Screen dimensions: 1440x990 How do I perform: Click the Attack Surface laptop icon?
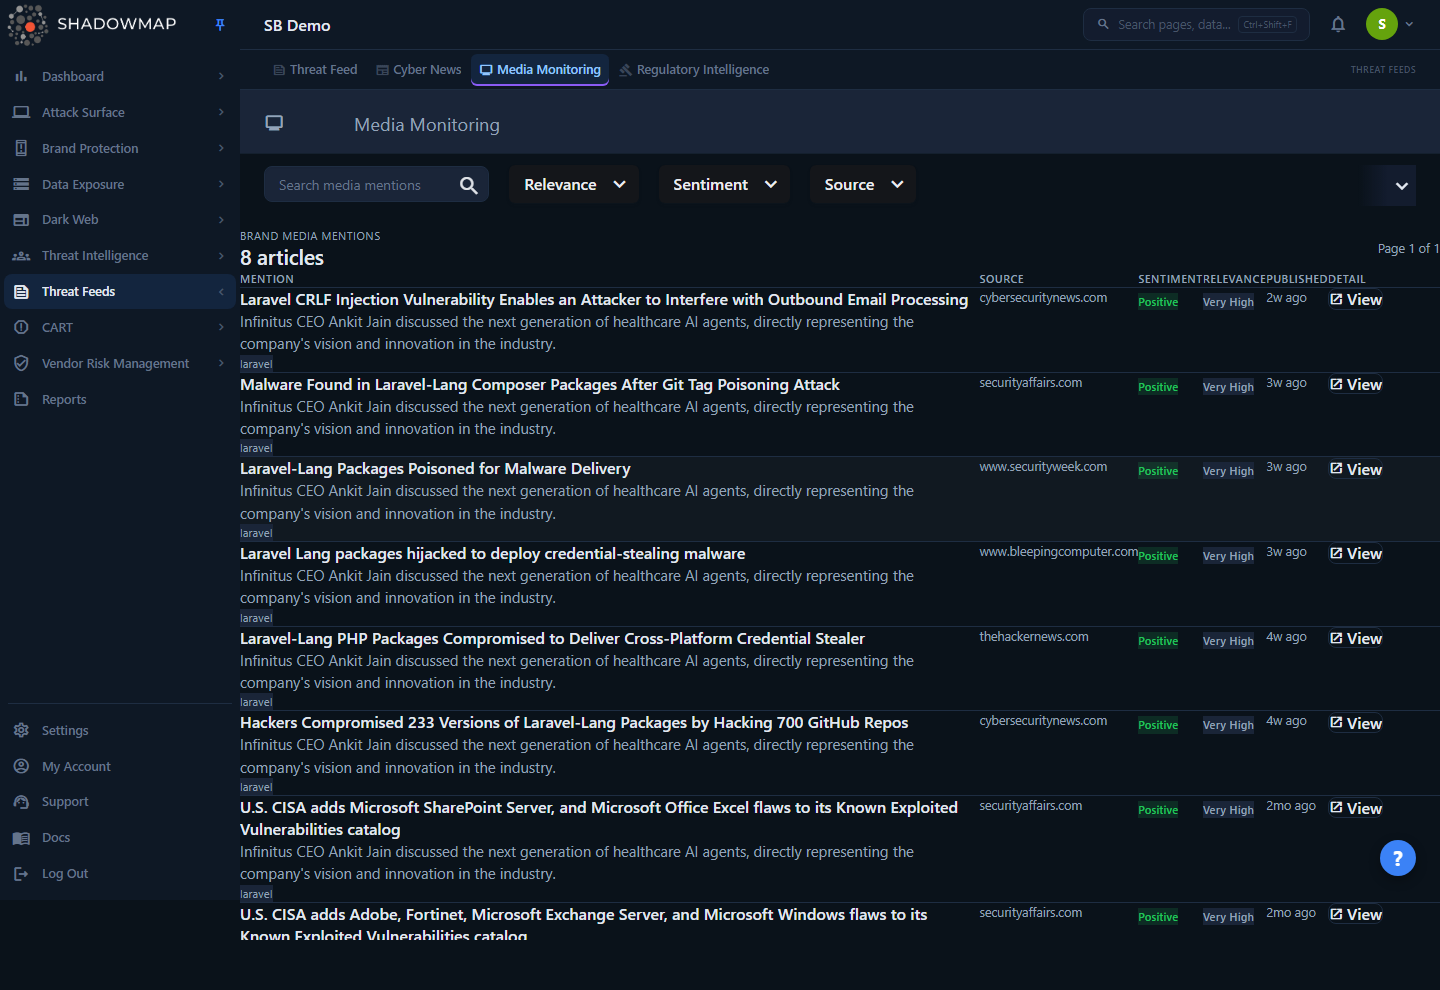tap(21, 112)
